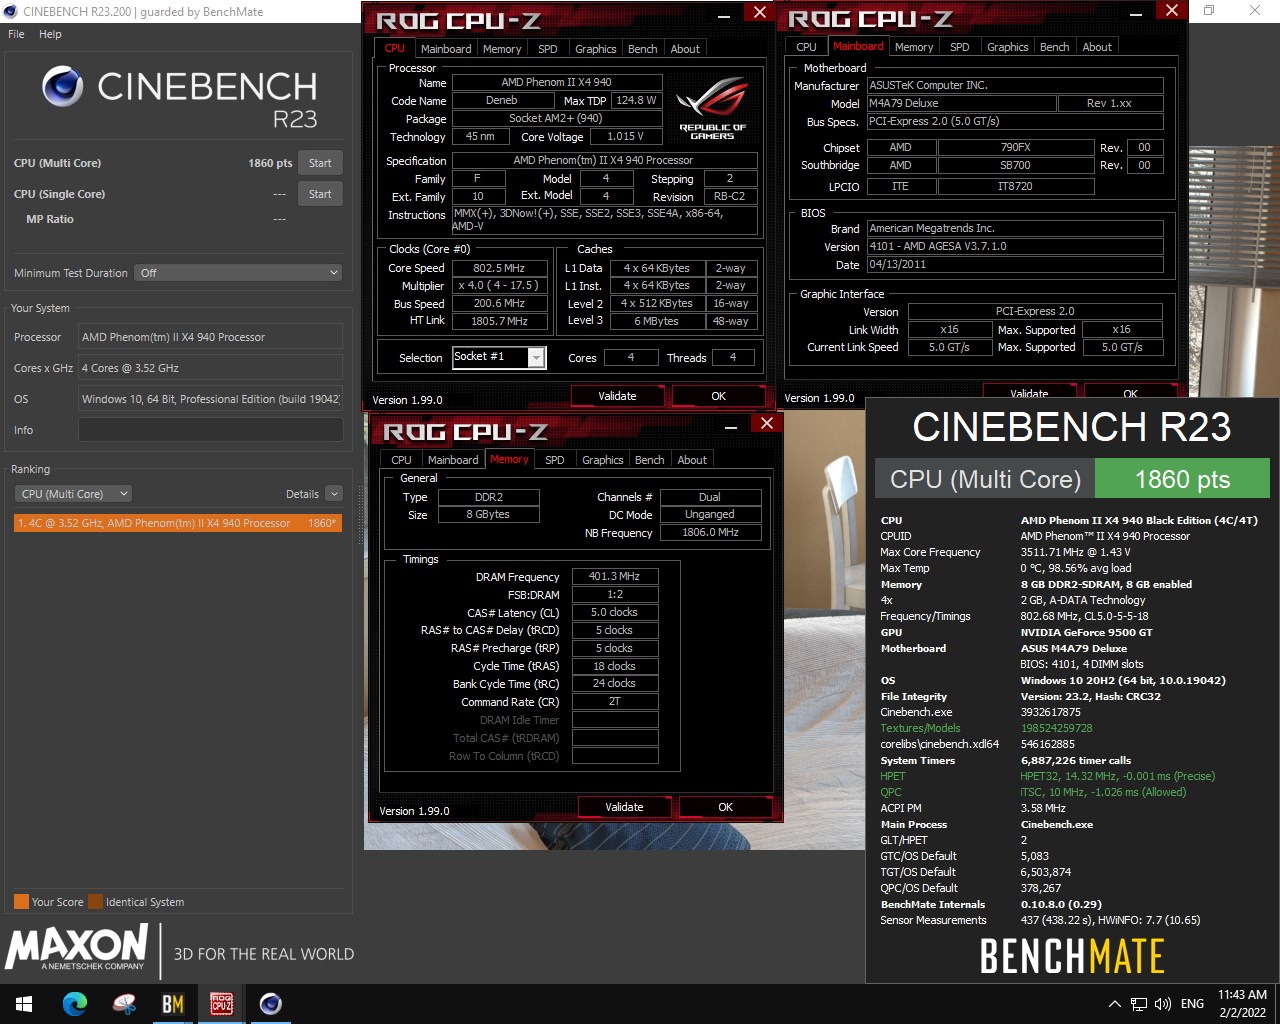Image resolution: width=1280 pixels, height=1024 pixels.
Task: Launch Microsoft Edge from the taskbar
Action: coord(74,1003)
